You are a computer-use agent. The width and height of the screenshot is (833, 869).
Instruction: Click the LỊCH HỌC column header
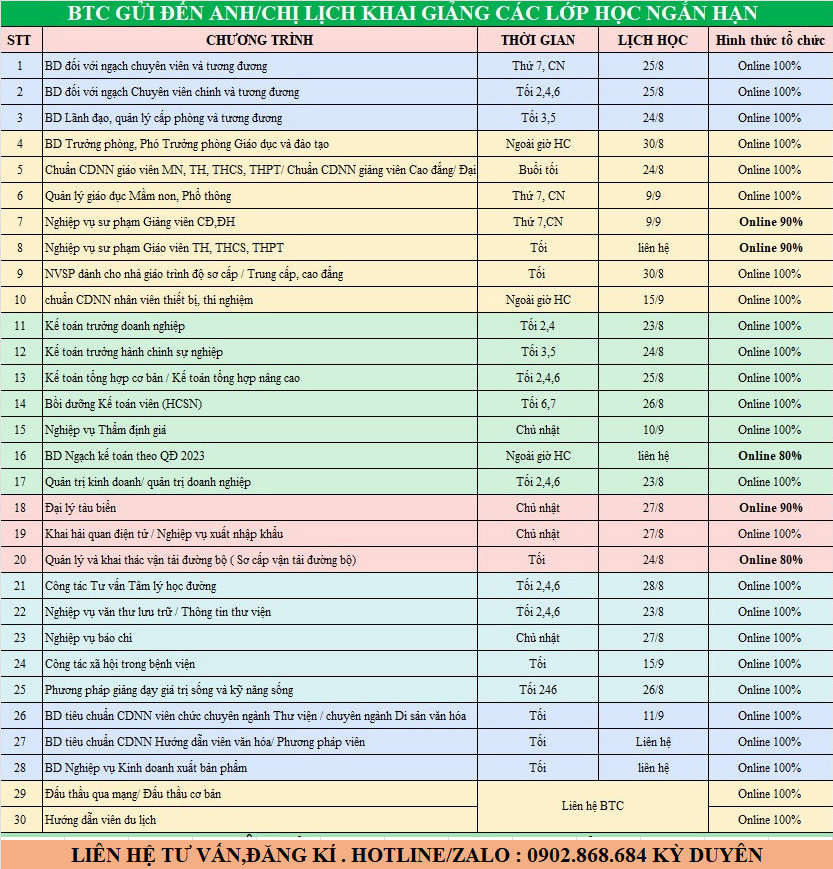click(x=652, y=40)
